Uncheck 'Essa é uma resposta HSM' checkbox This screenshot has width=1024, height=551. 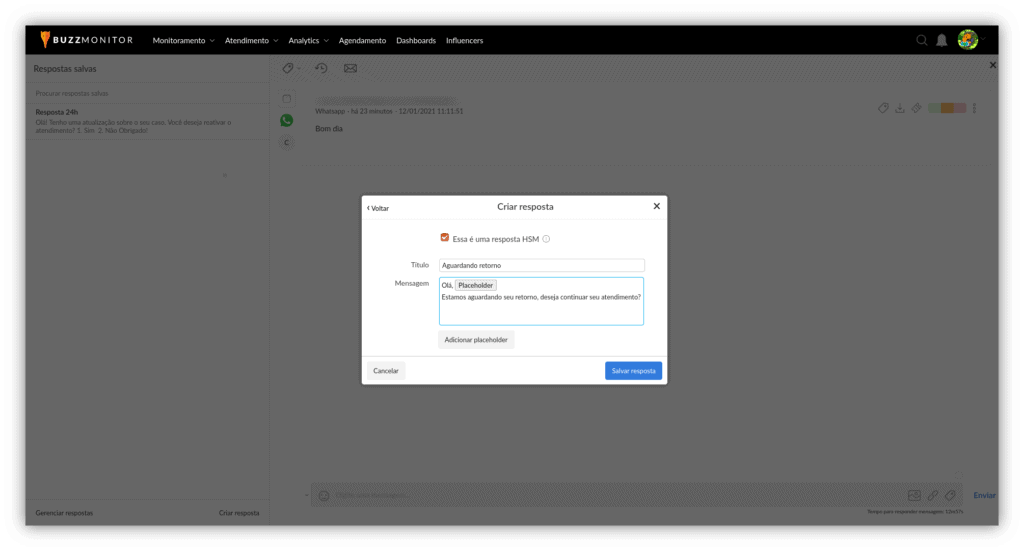click(x=445, y=238)
